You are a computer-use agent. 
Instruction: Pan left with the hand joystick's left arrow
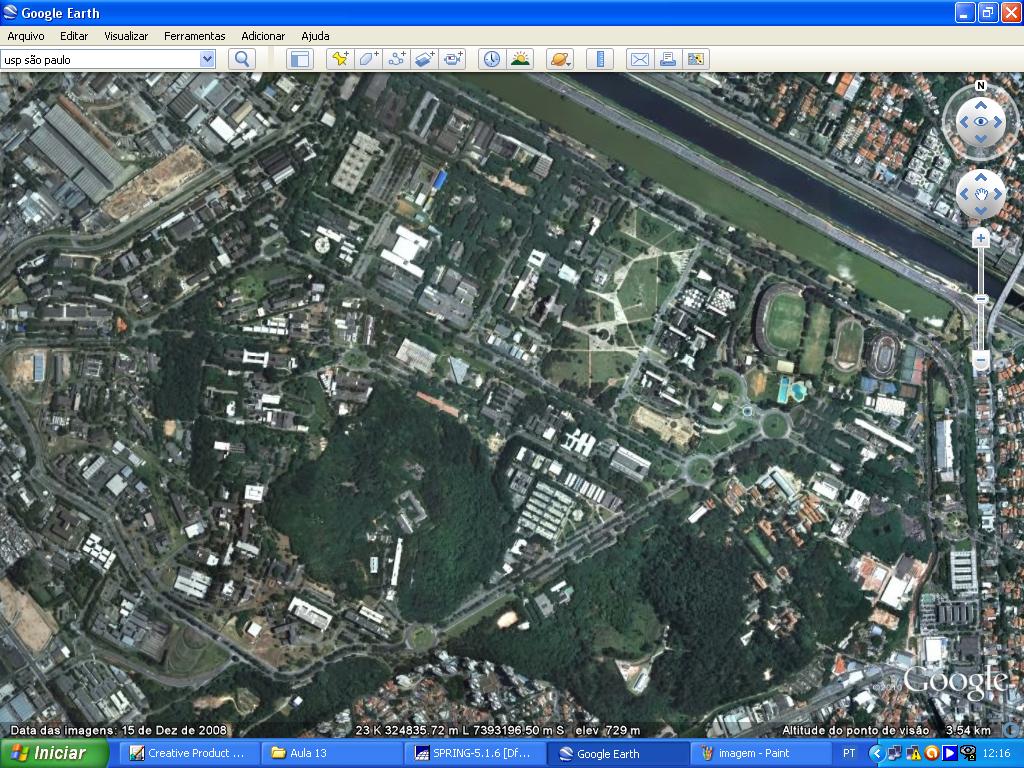963,194
